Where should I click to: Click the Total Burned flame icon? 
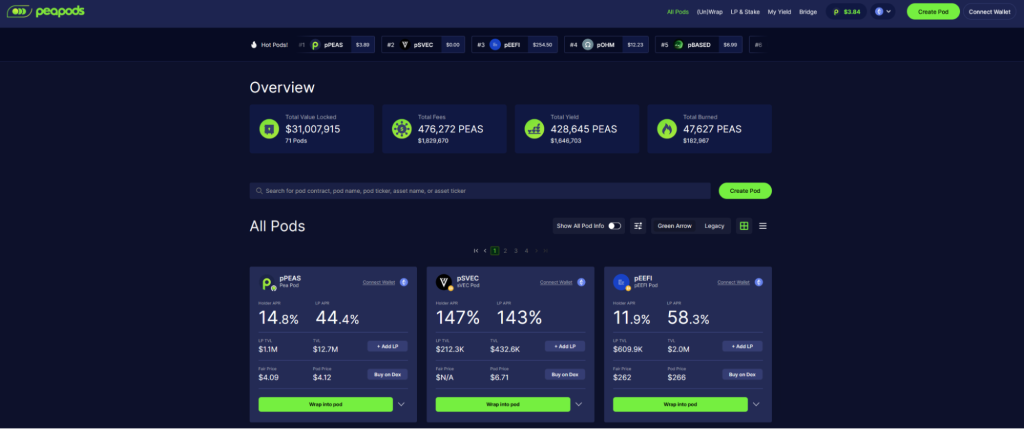(667, 129)
